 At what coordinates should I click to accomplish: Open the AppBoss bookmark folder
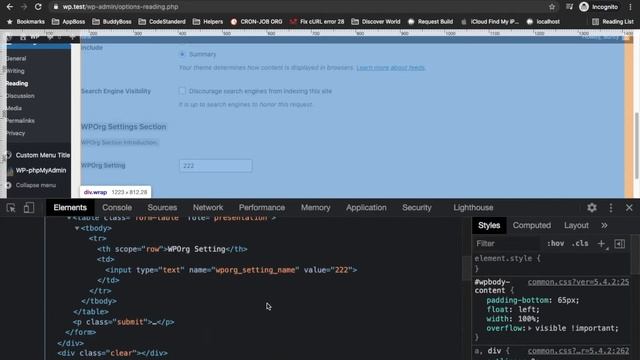pyautogui.click(x=69, y=22)
